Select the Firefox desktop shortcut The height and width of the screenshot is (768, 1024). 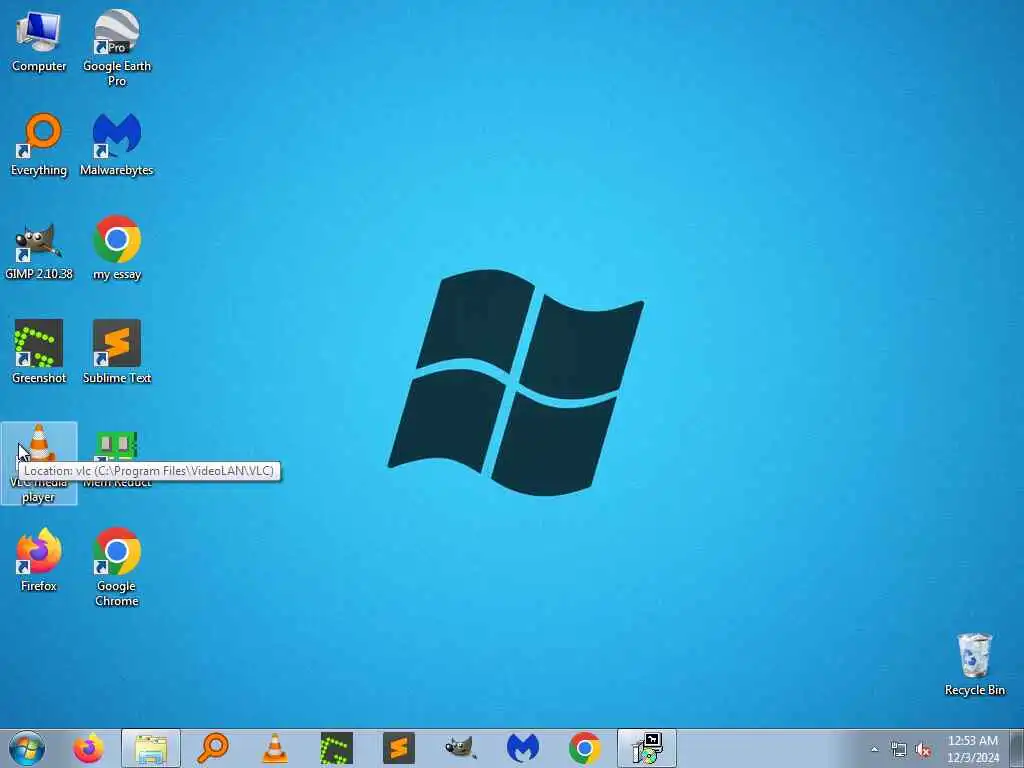coord(39,560)
